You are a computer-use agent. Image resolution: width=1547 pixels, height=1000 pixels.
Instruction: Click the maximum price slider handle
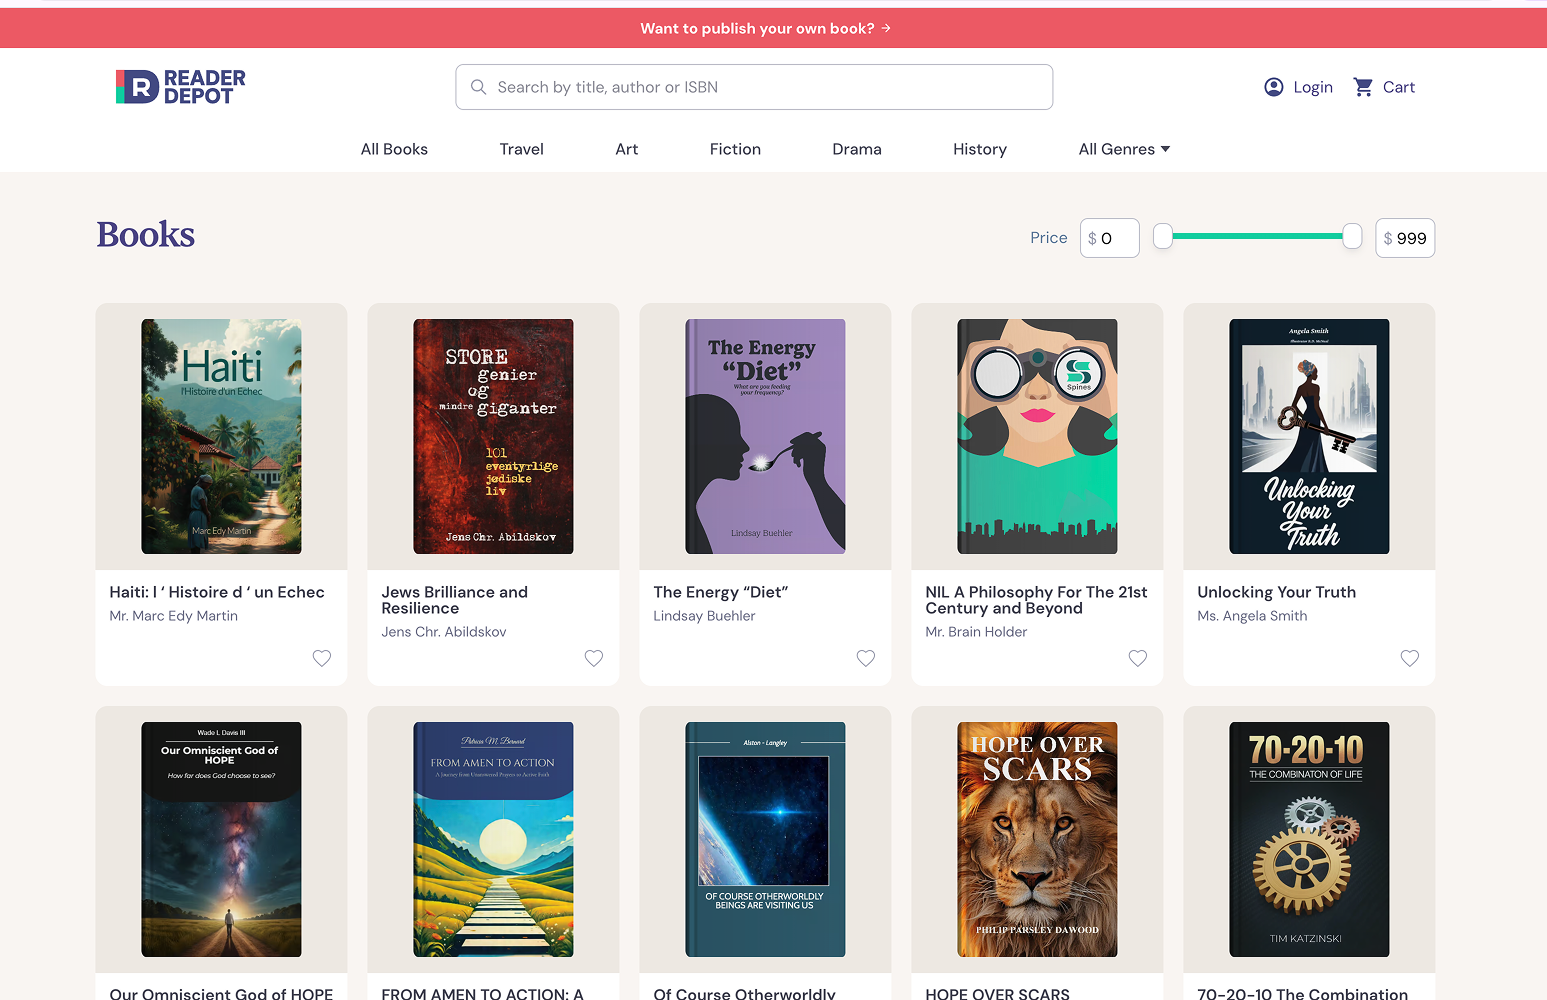pos(1352,236)
